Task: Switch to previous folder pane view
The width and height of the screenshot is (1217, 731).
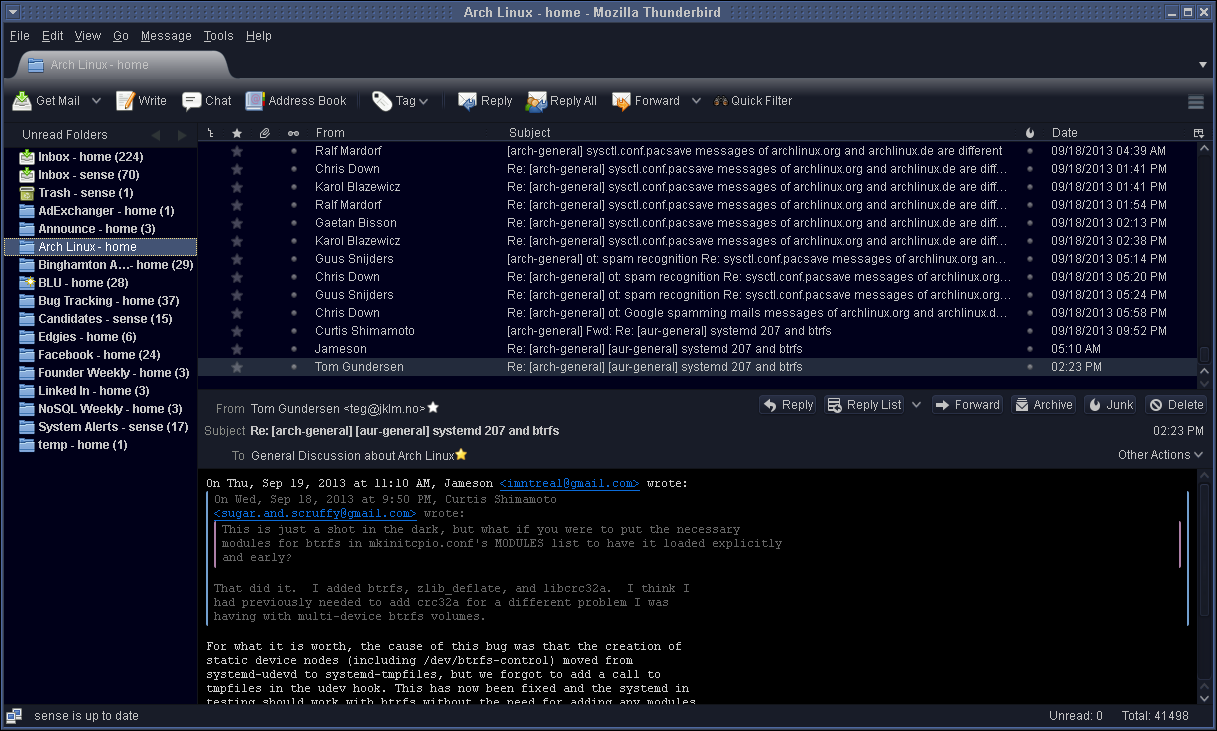Action: (x=155, y=135)
